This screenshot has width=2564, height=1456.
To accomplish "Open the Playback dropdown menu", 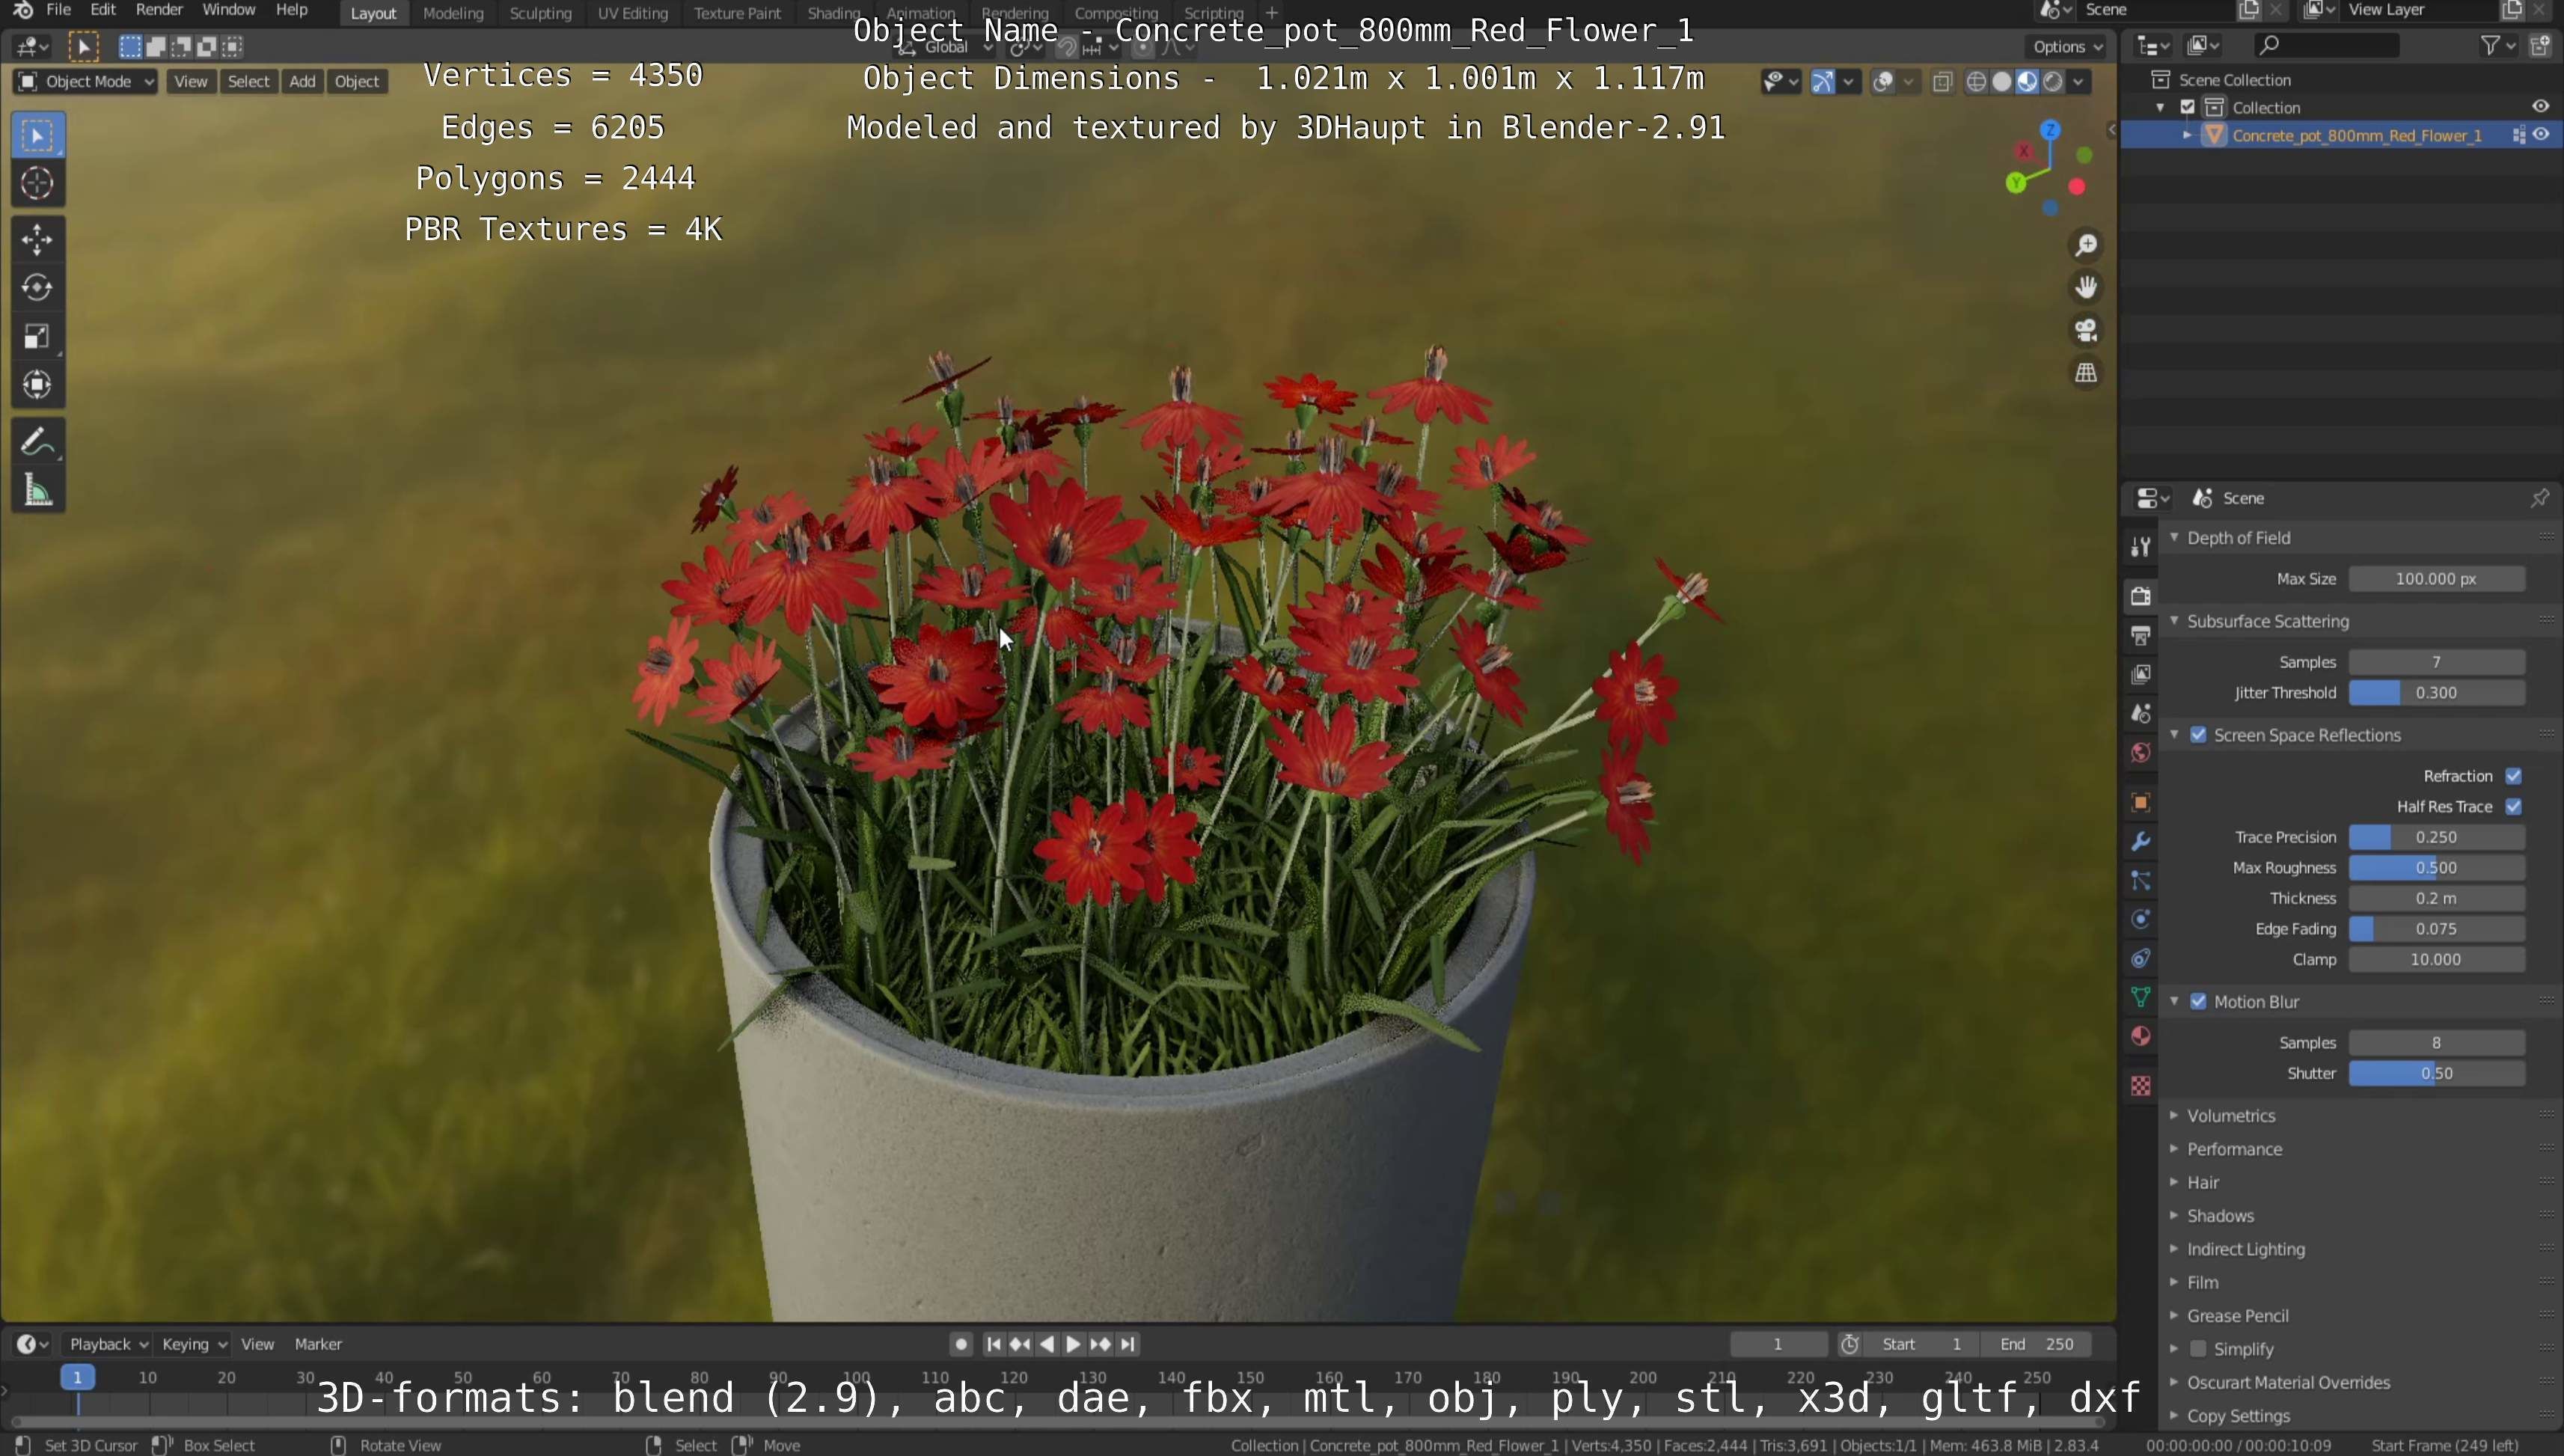I will (107, 1344).
